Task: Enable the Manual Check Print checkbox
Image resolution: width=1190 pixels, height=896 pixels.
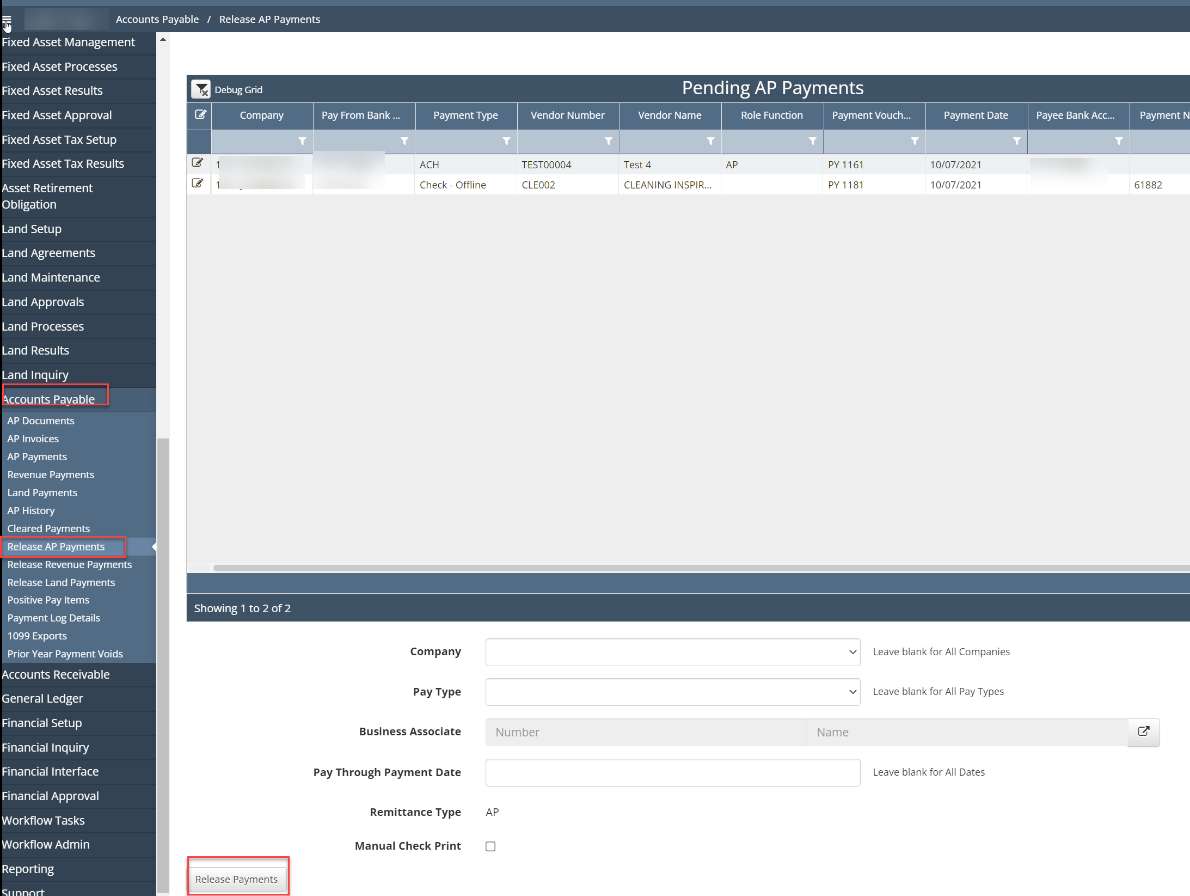Action: [490, 846]
